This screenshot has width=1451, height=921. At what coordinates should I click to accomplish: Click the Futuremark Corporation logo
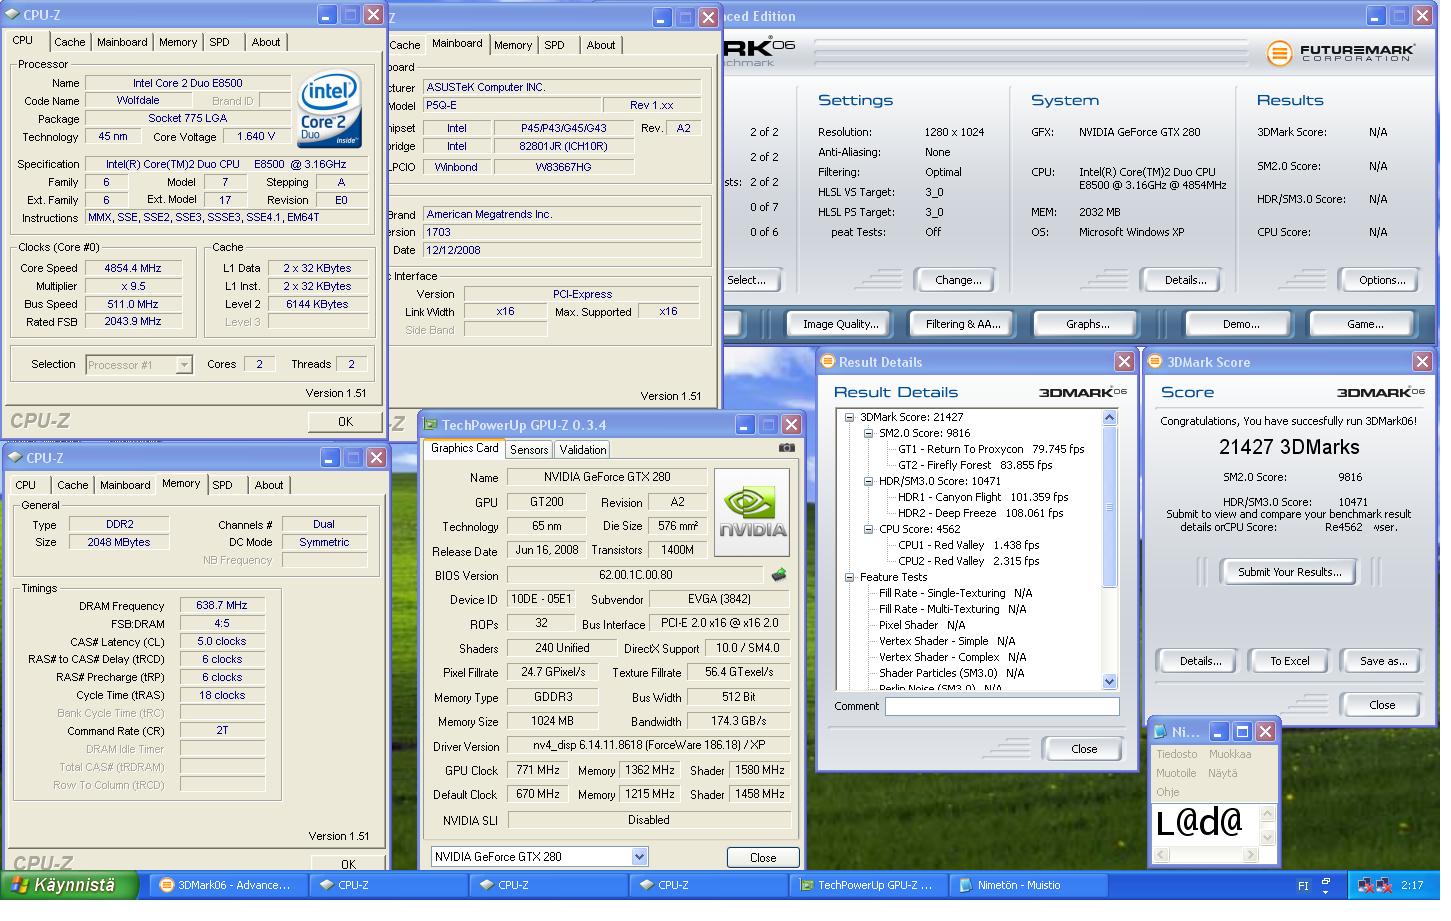[x=1340, y=53]
